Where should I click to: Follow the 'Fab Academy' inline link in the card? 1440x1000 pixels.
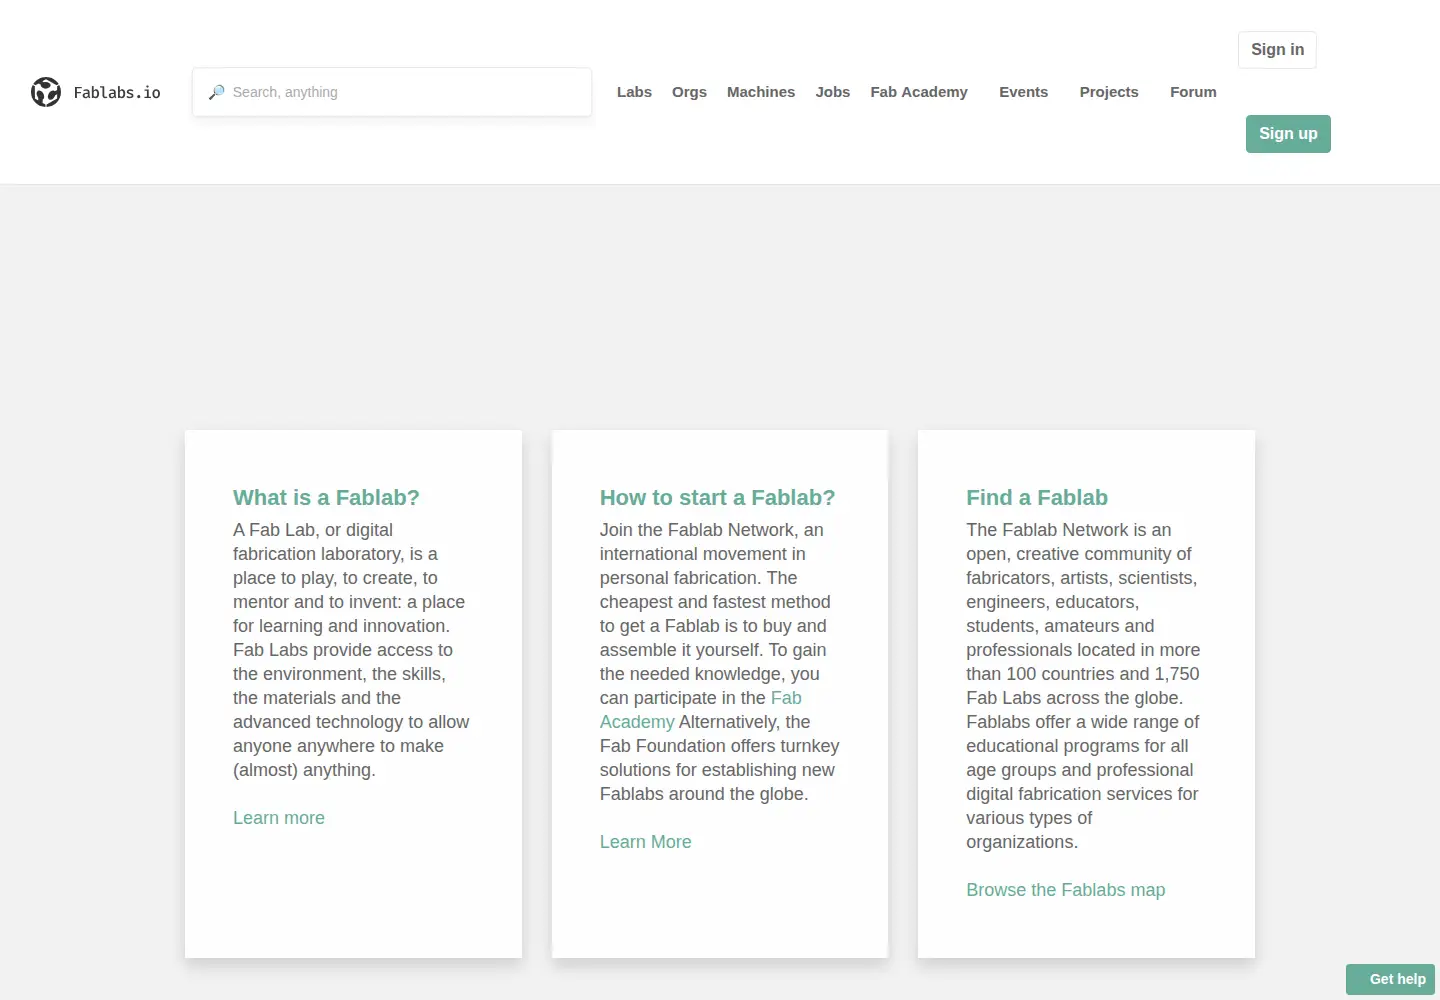tap(786, 698)
